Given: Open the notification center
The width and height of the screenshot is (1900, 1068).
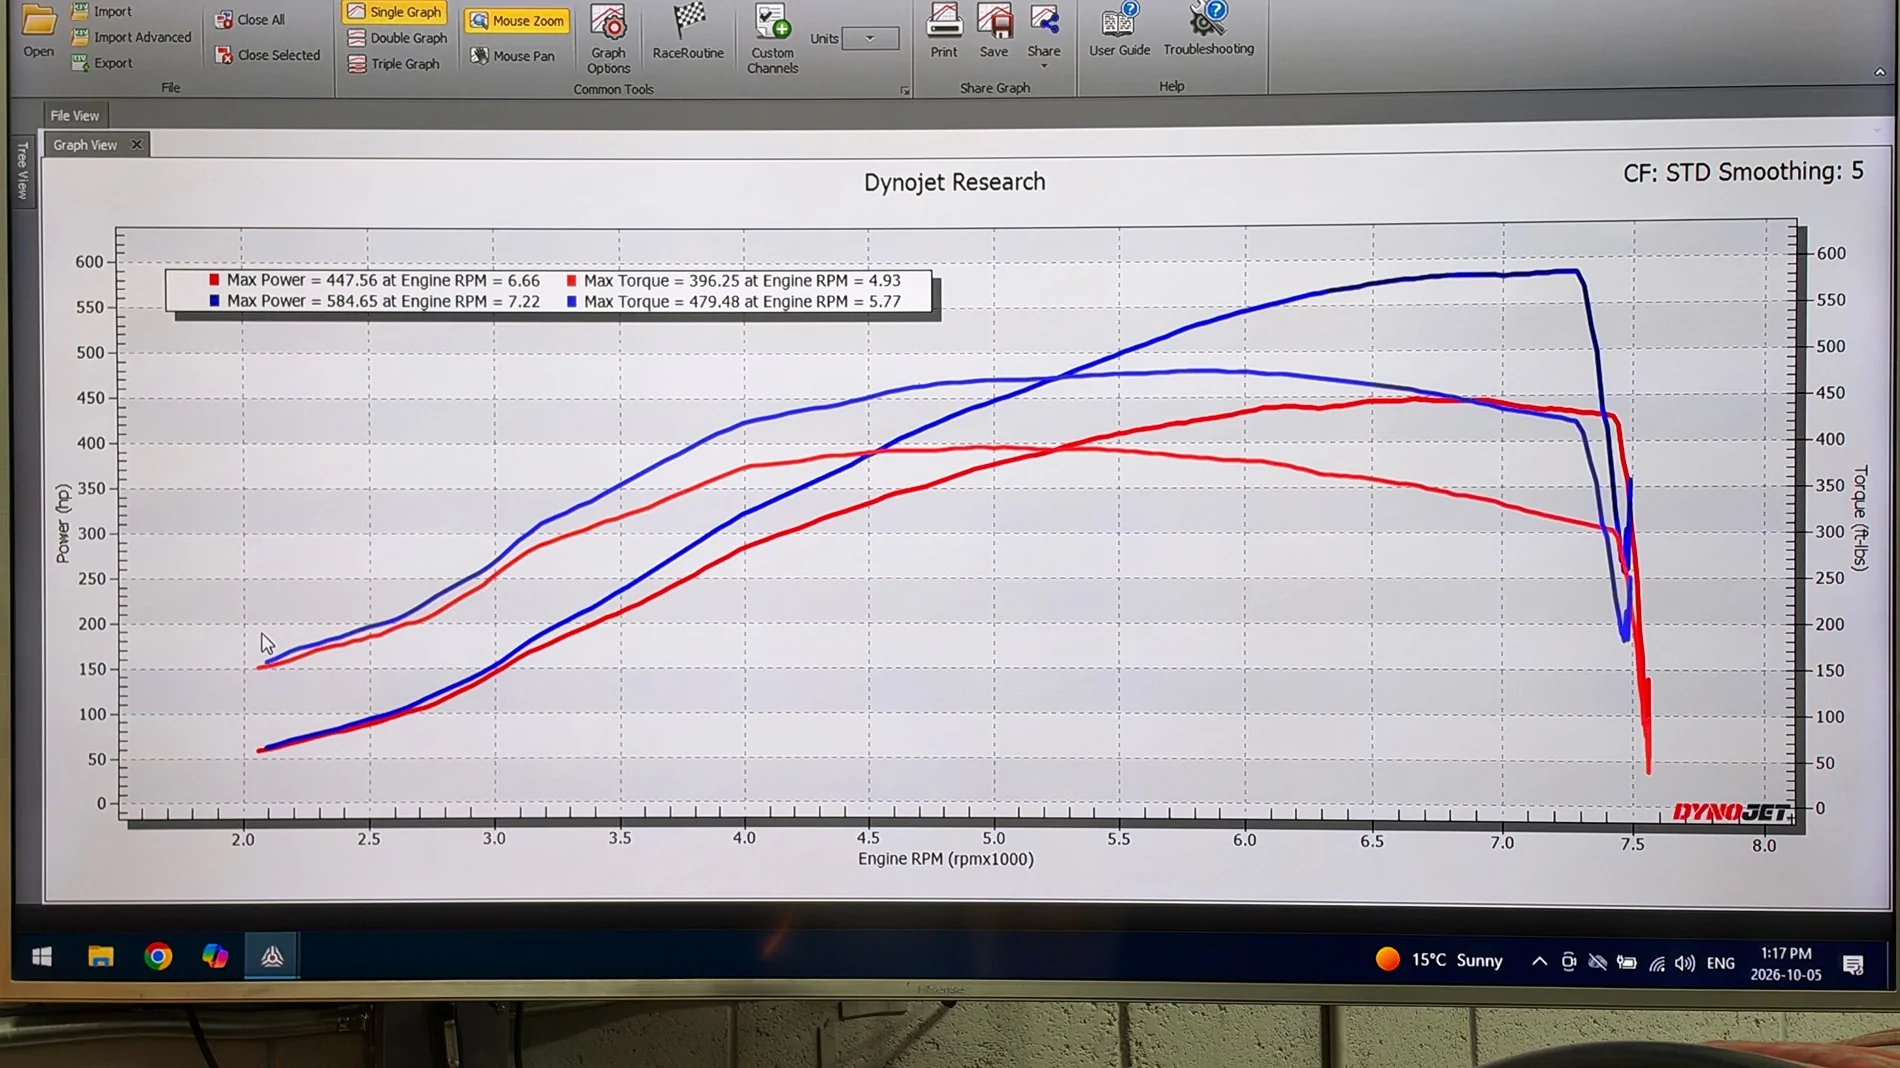Looking at the screenshot, I should pyautogui.click(x=1853, y=965).
